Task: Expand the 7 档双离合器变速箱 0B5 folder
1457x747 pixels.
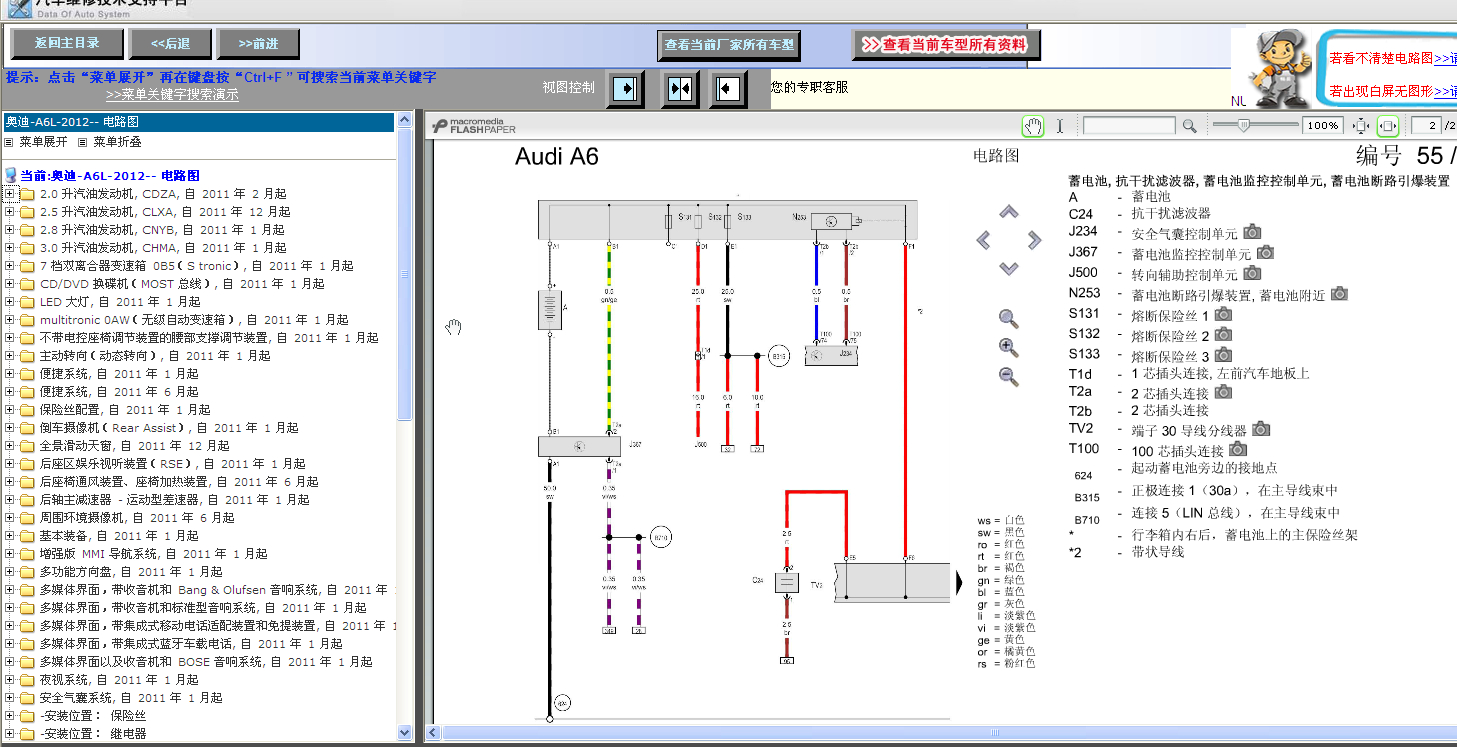Action: tap(10, 266)
